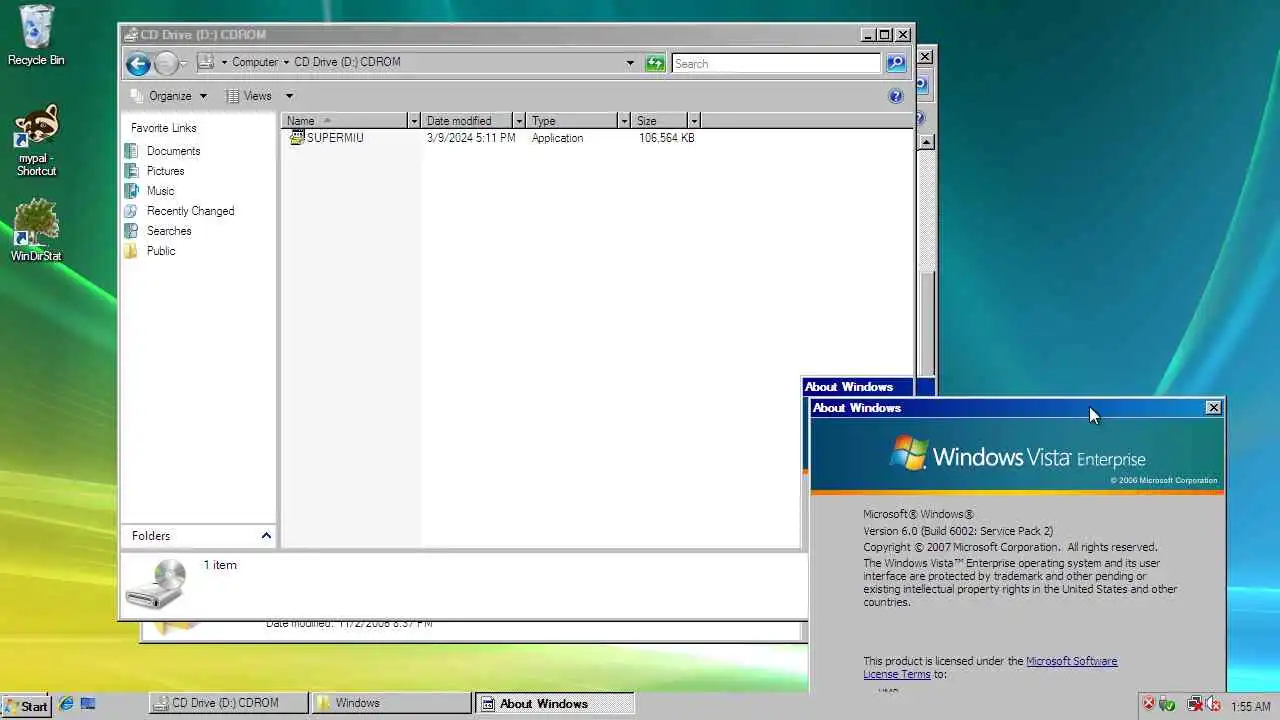The height and width of the screenshot is (720, 1280).
Task: Click the 1 item label in details pane
Action: 220,565
